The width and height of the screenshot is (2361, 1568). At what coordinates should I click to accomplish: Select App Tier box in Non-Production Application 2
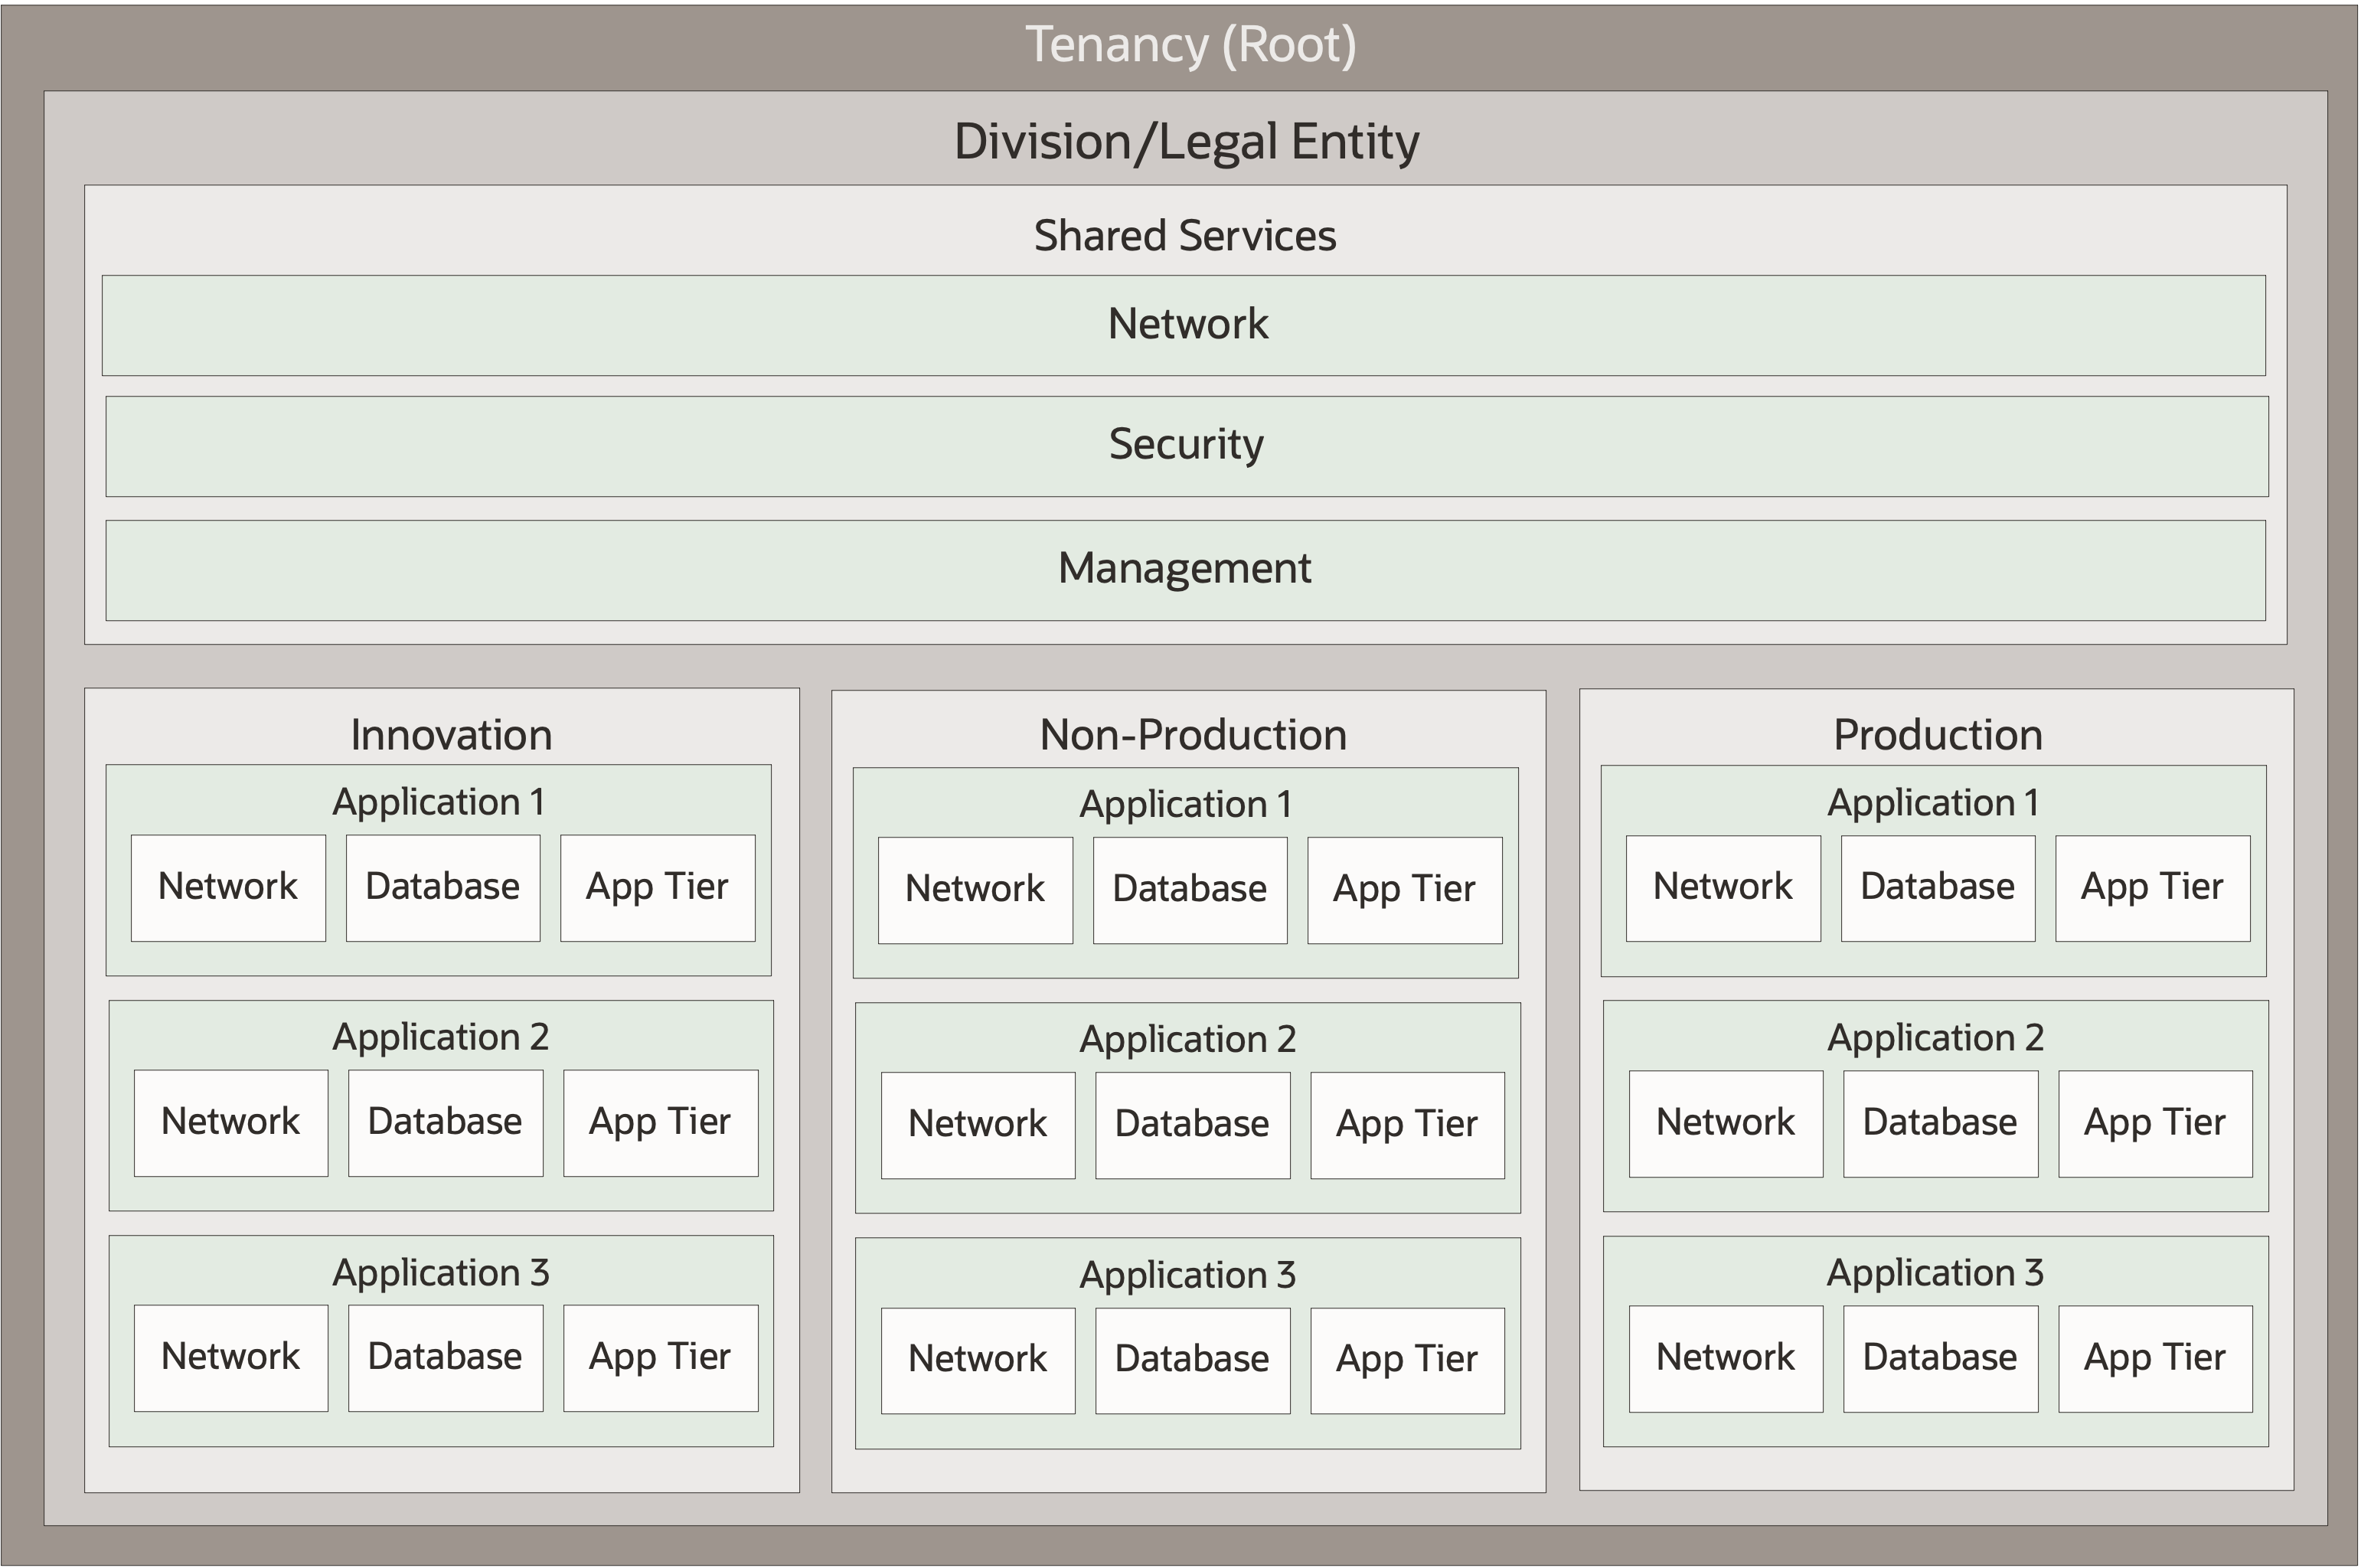(x=1408, y=1125)
